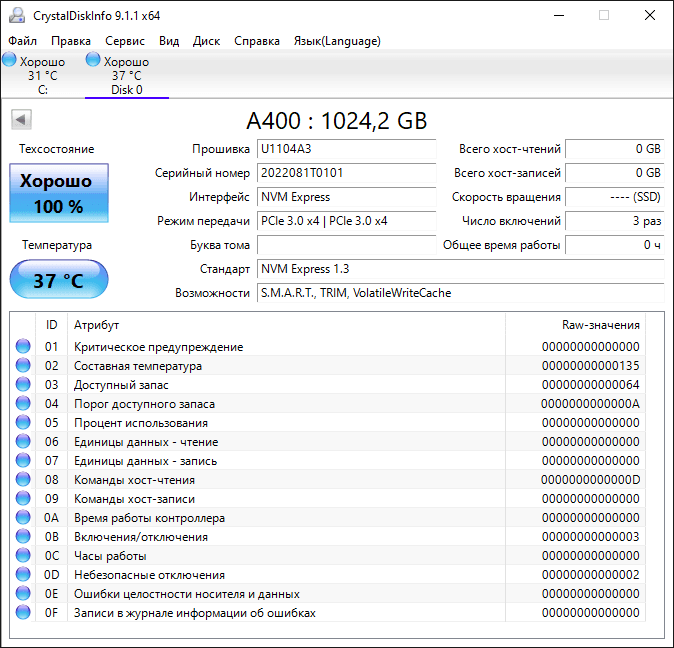Click raw value 0000000000003 of Включения/отключения
This screenshot has width=674, height=648.
[591, 537]
